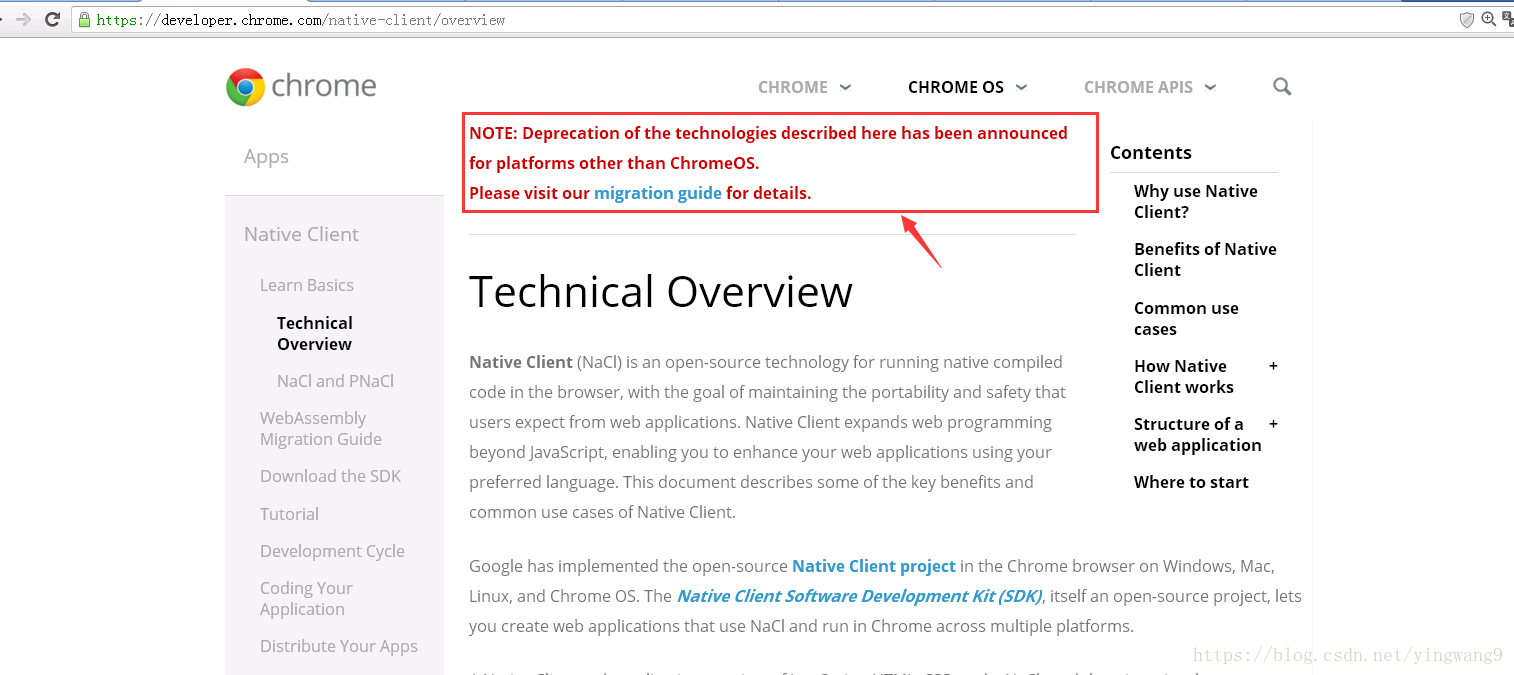
Task: Click the forward navigation arrow
Action: click(23, 19)
